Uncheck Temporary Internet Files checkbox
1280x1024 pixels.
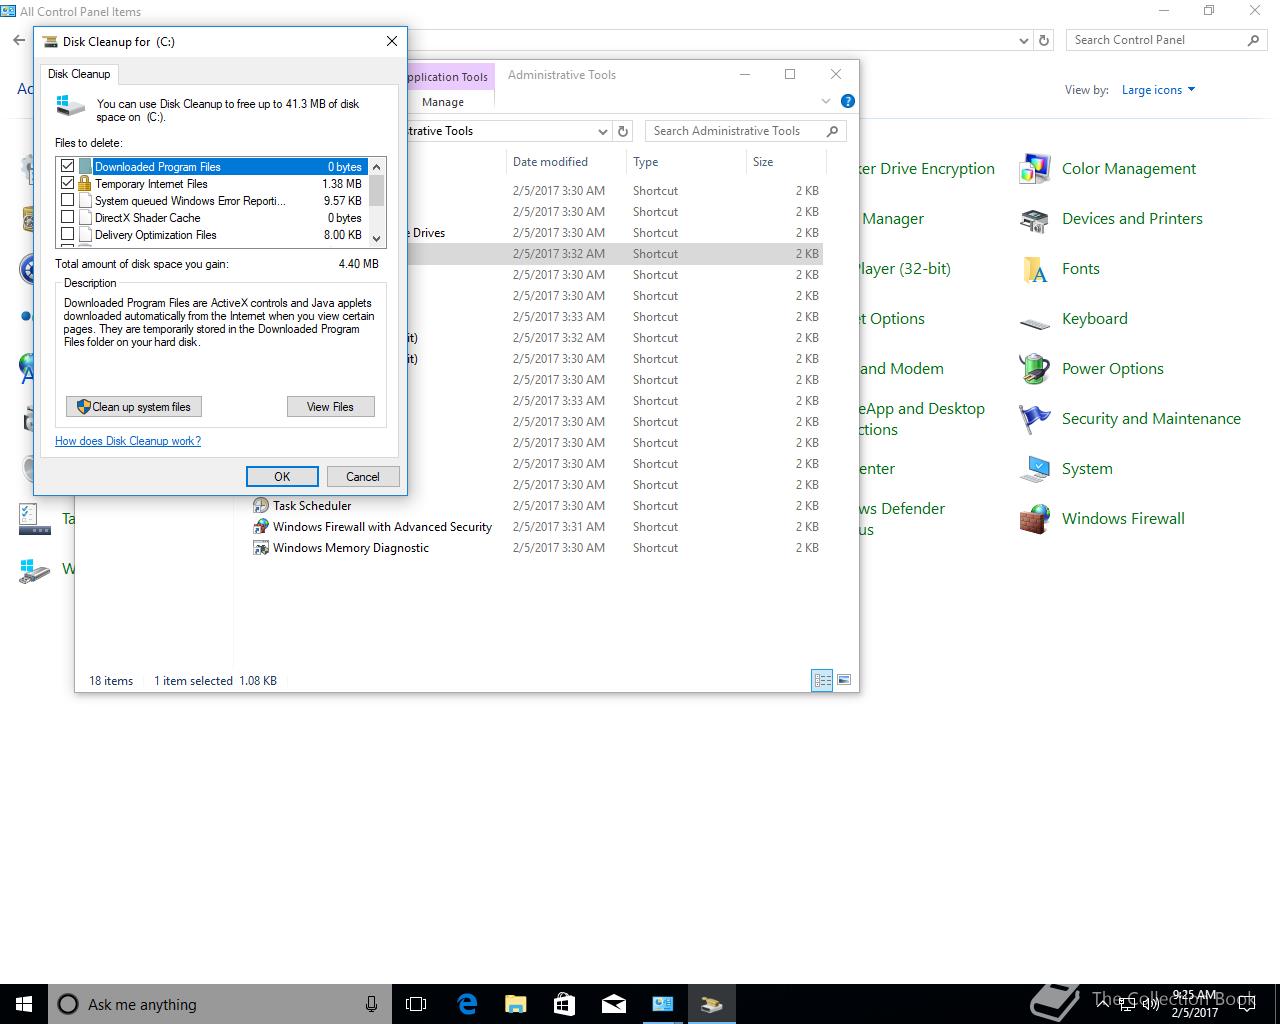point(68,183)
